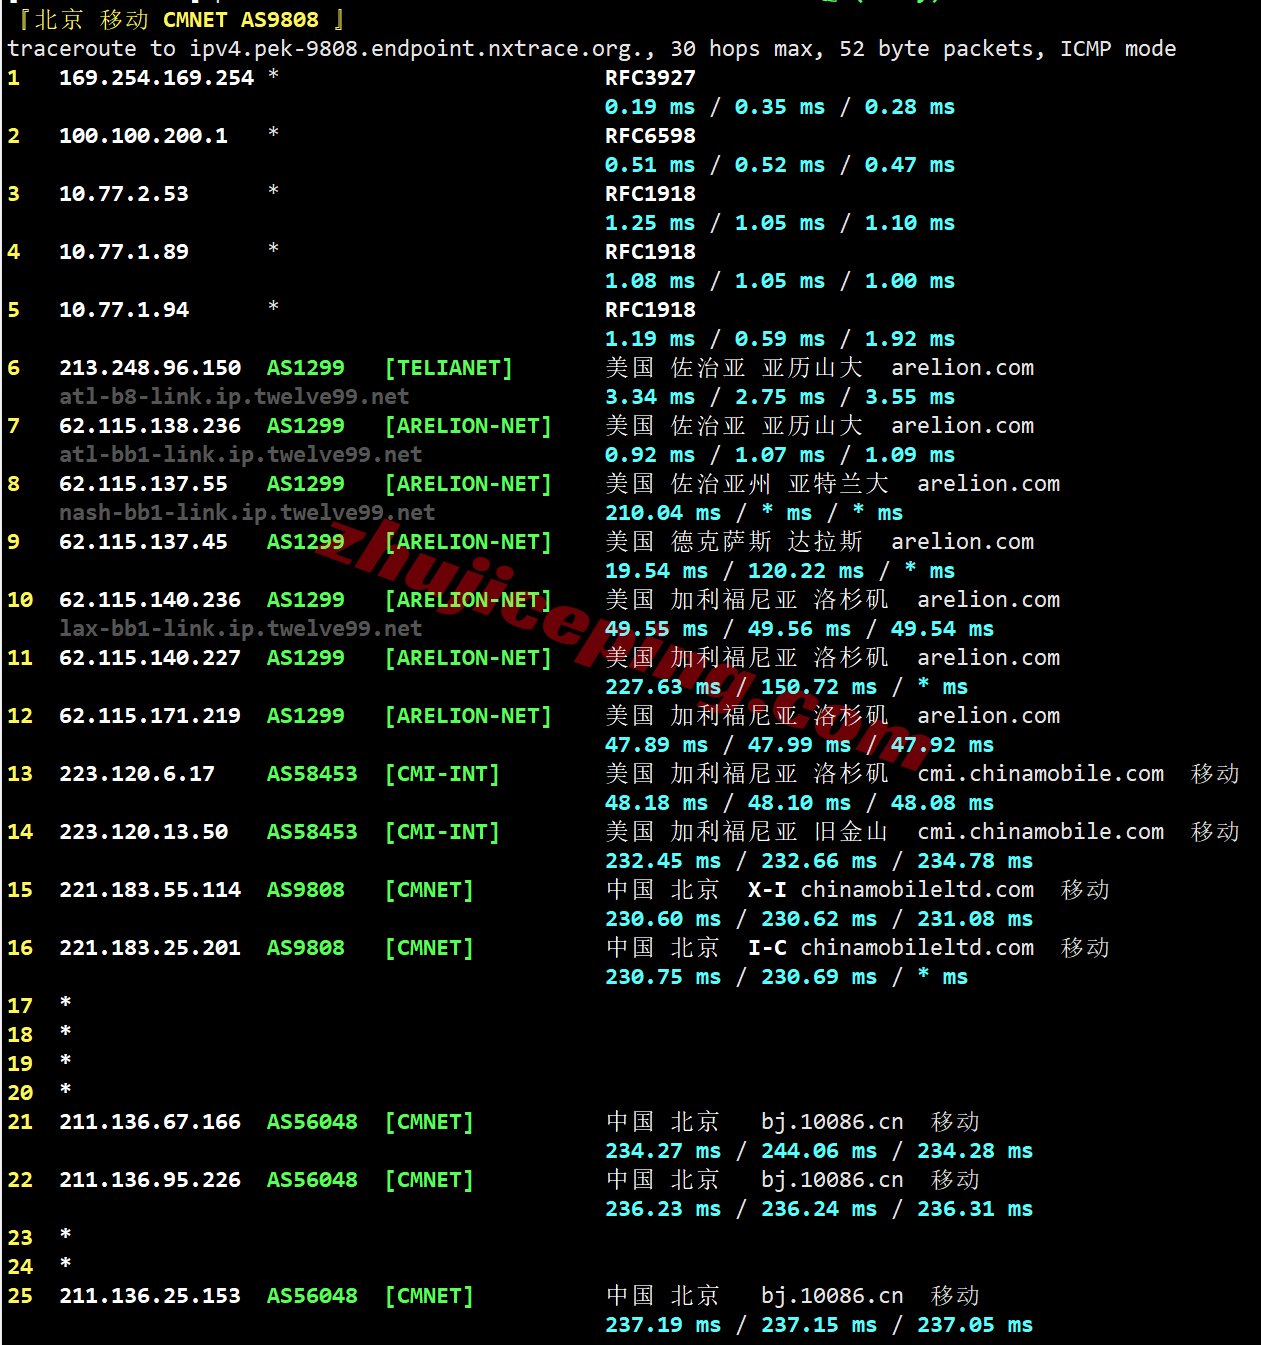Click latency value 49.55 ms

pos(656,629)
